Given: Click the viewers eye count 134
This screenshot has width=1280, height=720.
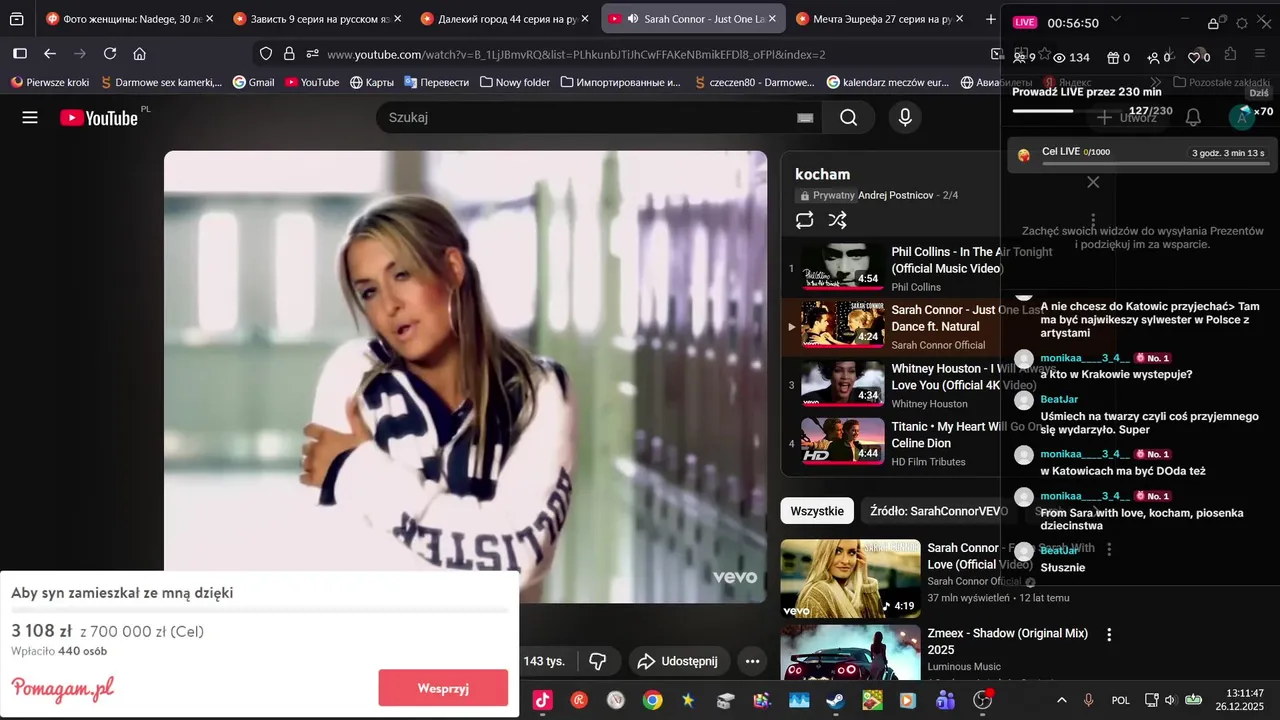Looking at the screenshot, I should 1072,58.
